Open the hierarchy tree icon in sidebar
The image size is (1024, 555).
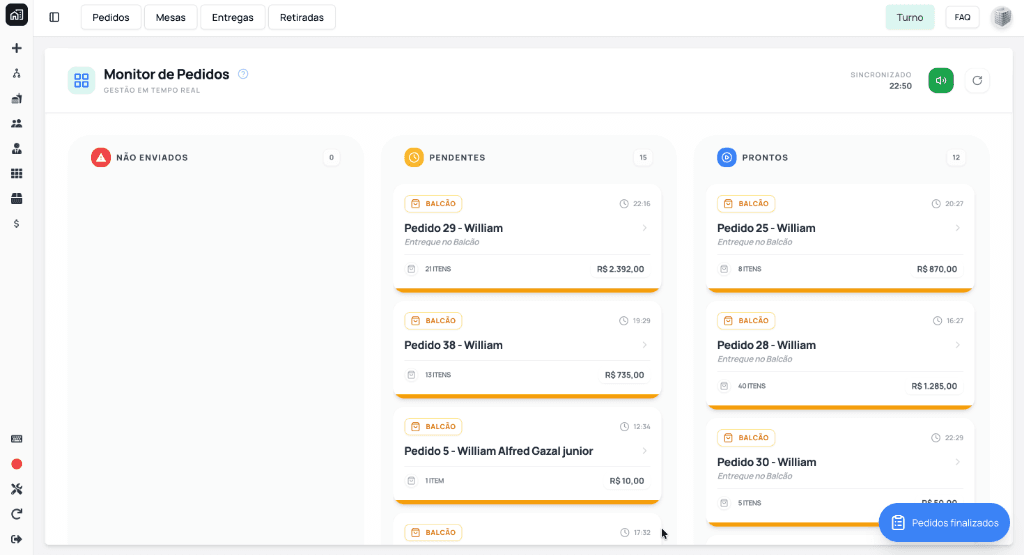17,73
